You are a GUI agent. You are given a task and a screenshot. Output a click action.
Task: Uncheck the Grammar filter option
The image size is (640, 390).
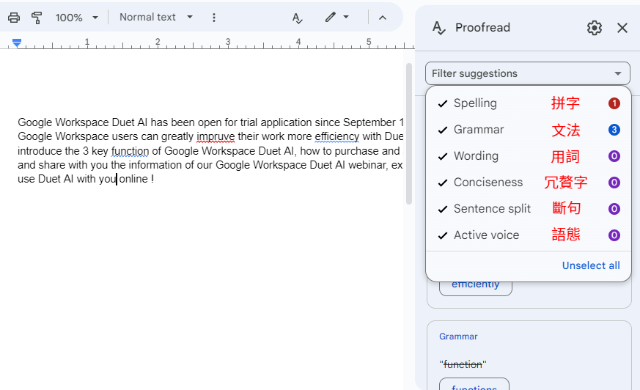528,130
